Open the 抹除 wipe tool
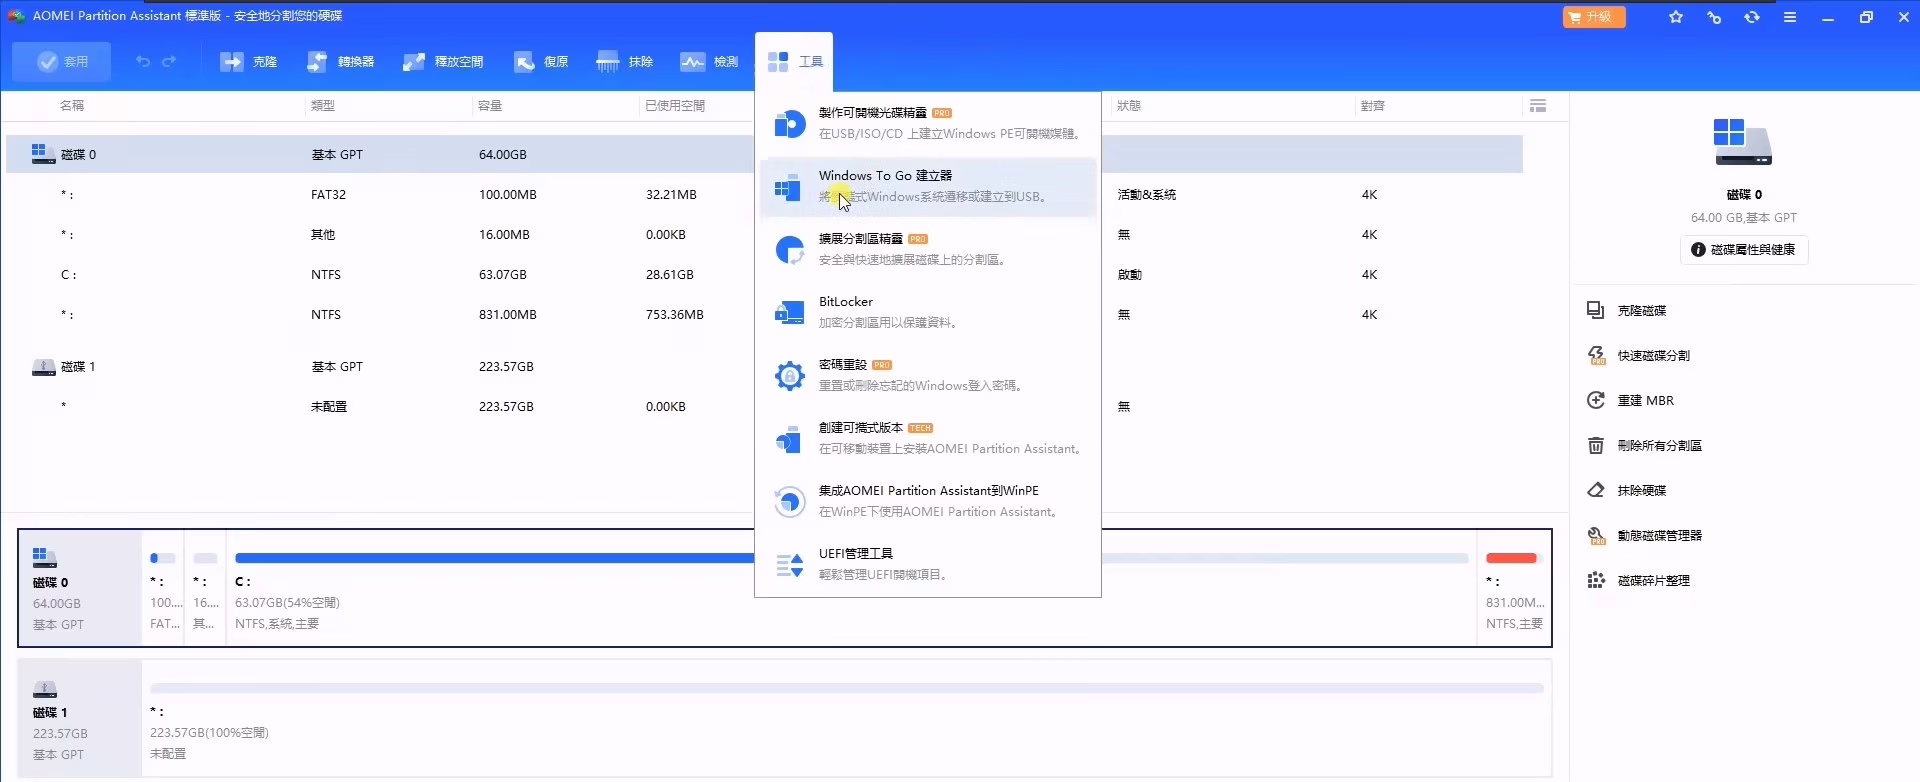1920x782 pixels. (625, 62)
